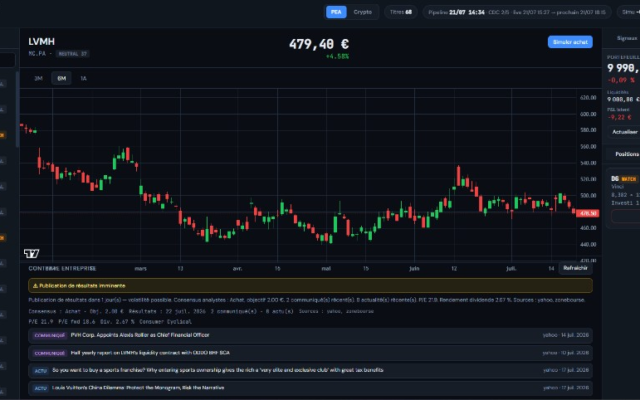This screenshot has height=400, width=640.
Task: Click the DG Vinci position card
Action: (624, 198)
